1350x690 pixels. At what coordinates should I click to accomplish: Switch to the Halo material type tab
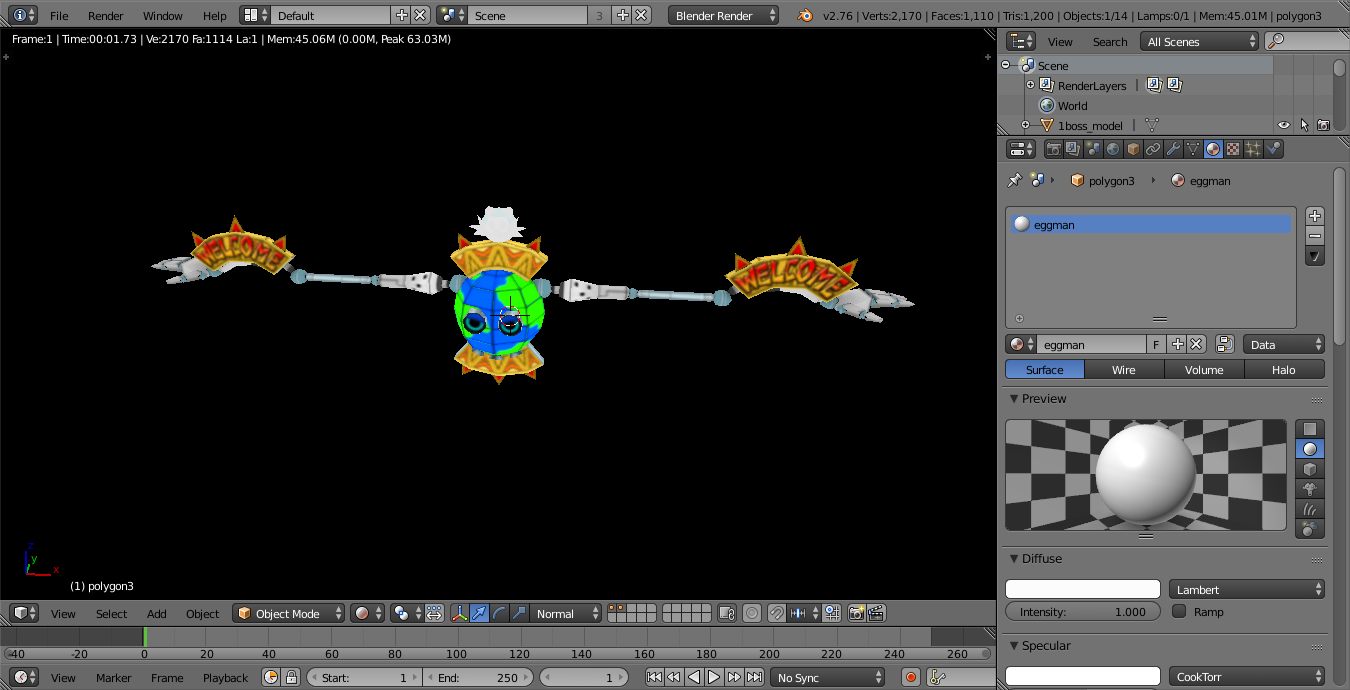click(x=1284, y=369)
